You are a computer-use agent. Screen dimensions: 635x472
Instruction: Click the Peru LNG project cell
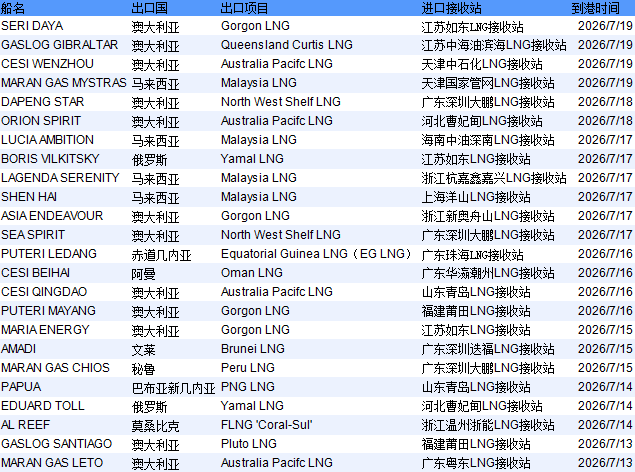[248, 368]
